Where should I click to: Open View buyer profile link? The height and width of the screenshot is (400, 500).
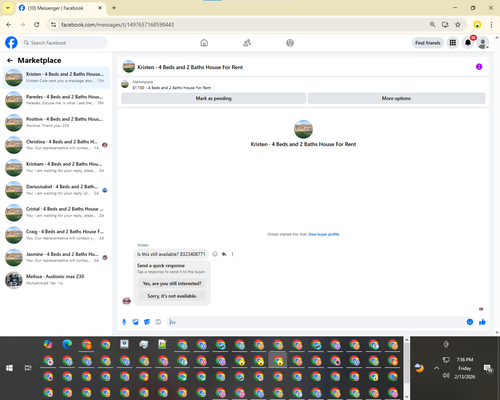(324, 234)
